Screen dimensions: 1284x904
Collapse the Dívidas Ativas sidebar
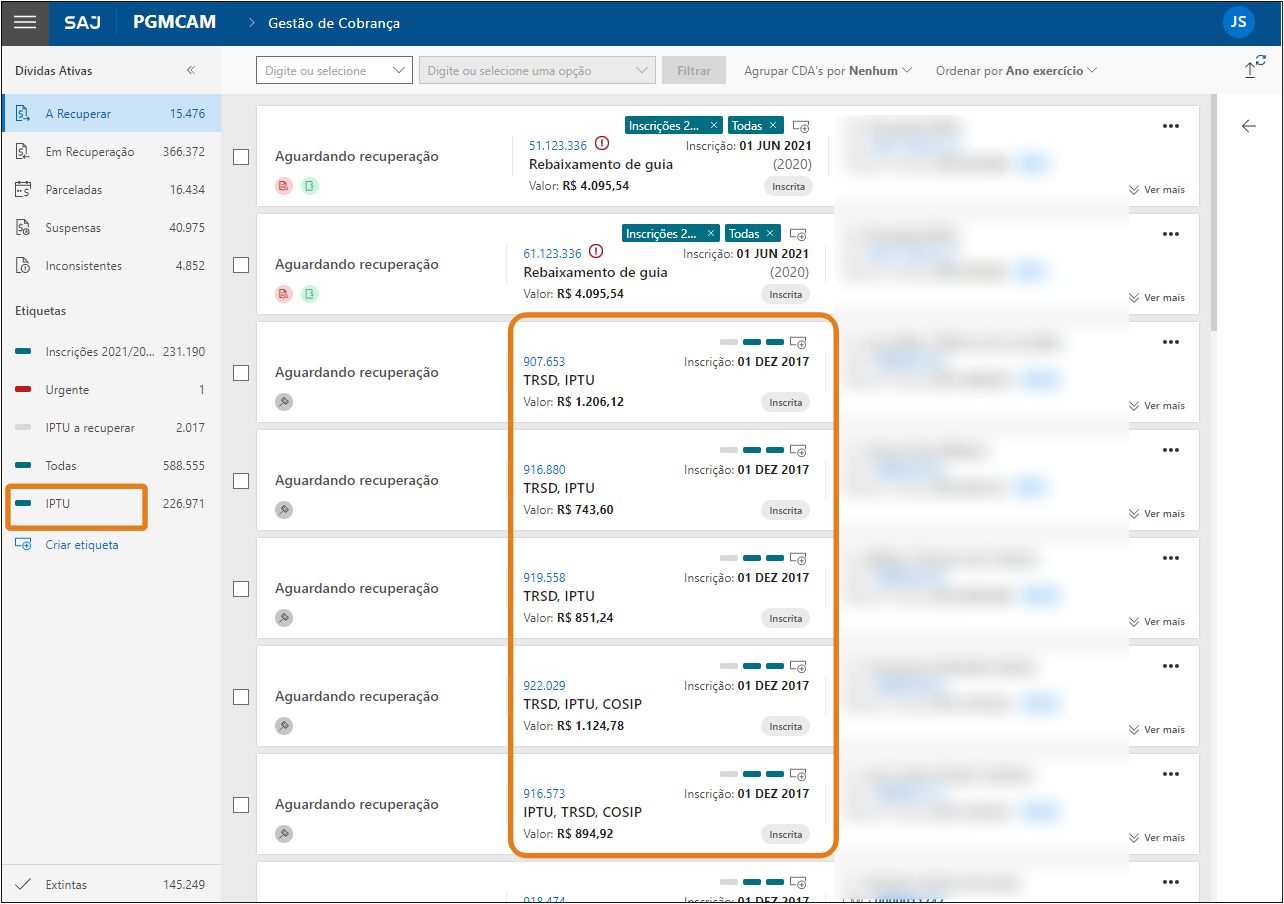click(191, 71)
